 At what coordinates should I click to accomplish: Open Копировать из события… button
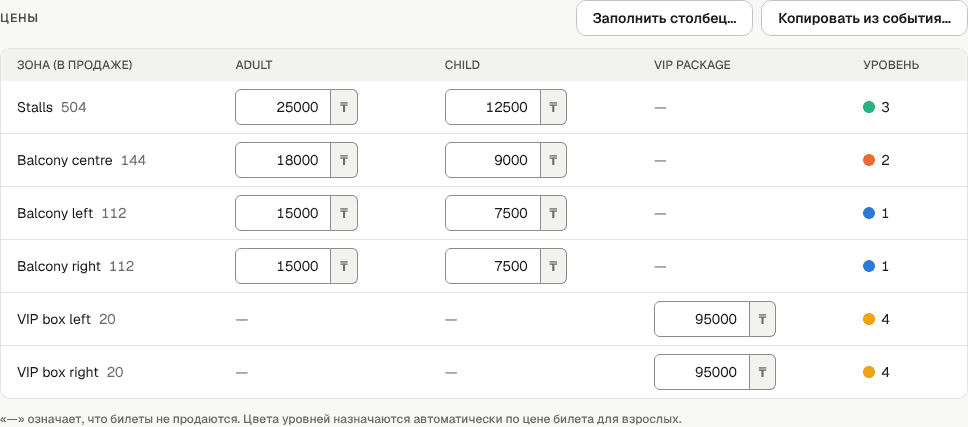click(x=864, y=18)
